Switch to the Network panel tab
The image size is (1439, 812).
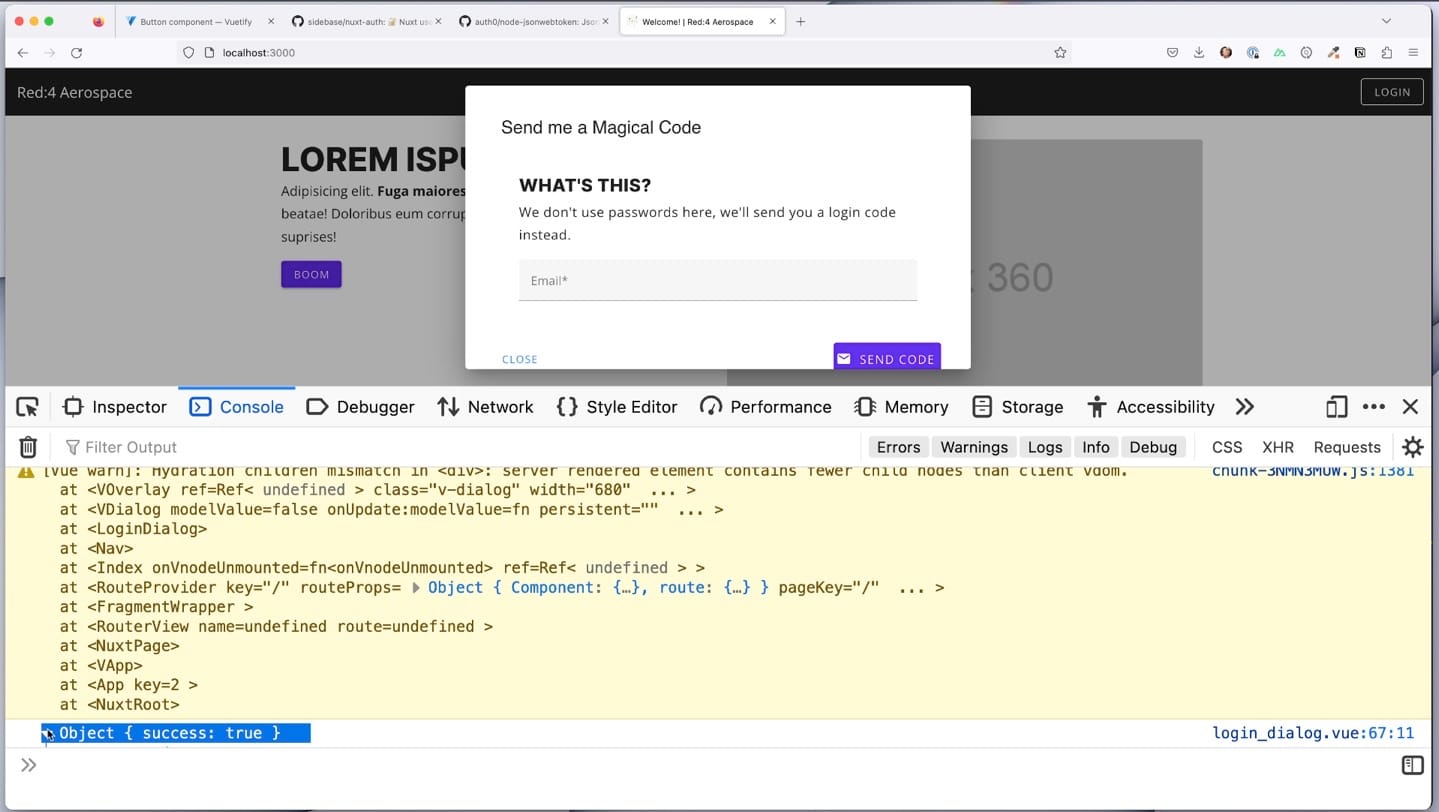pos(499,407)
